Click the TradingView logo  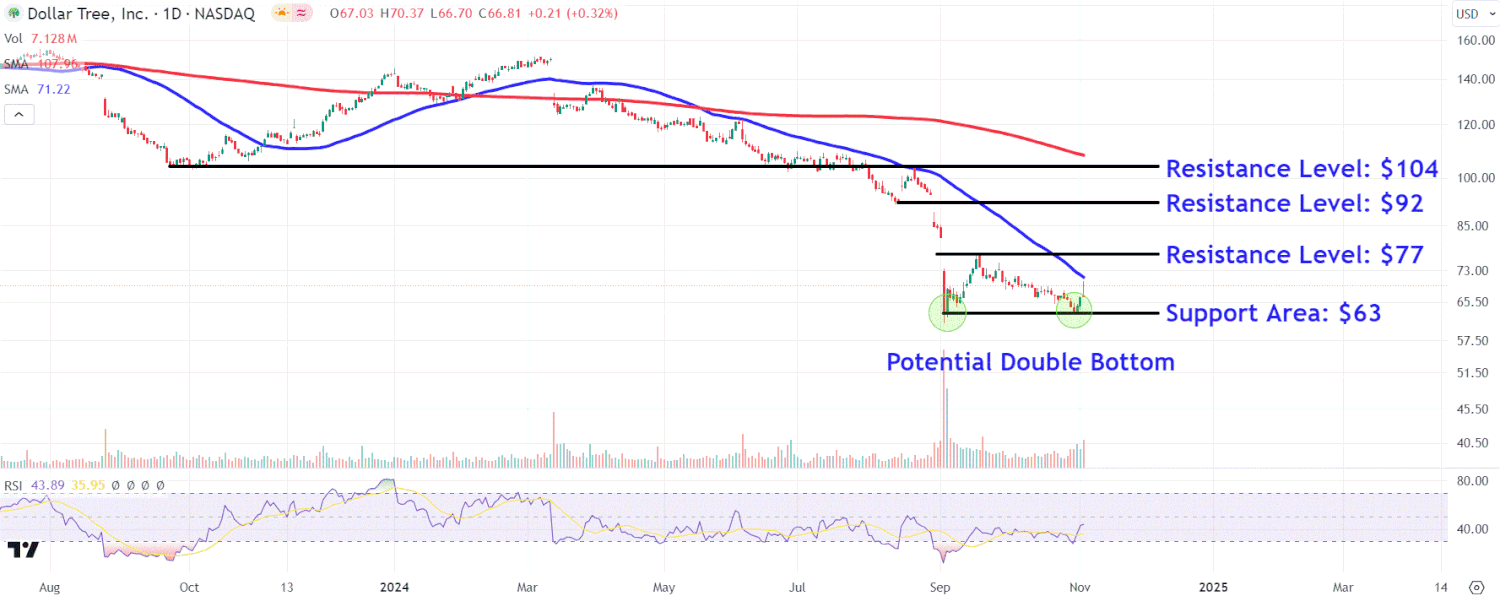point(22,549)
